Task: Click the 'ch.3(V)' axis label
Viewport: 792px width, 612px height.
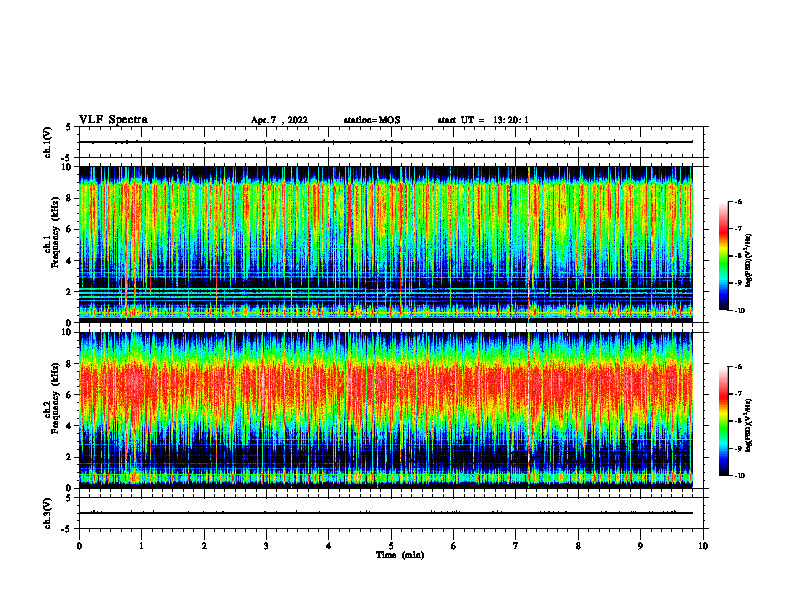Action: pyautogui.click(x=48, y=513)
